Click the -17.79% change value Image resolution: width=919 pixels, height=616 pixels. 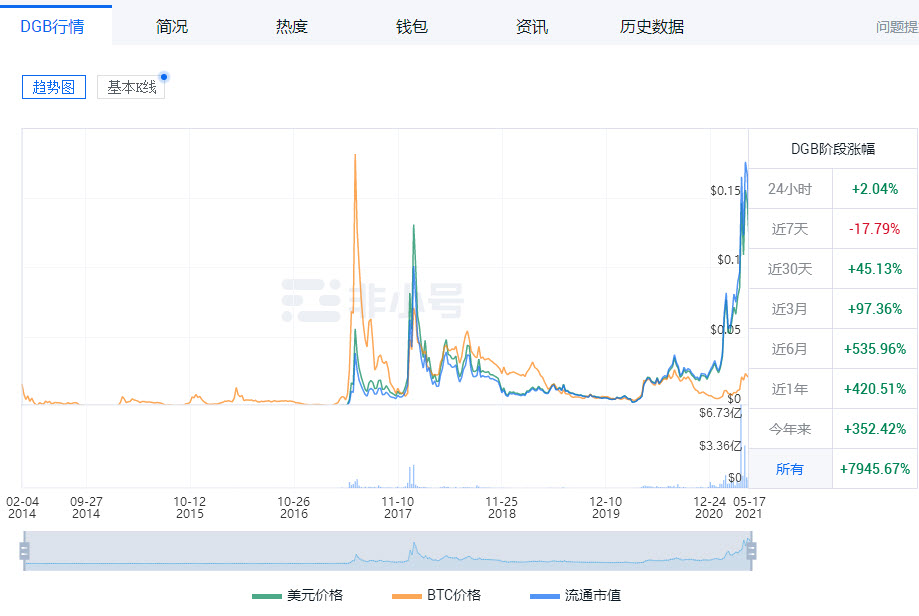[x=874, y=229]
